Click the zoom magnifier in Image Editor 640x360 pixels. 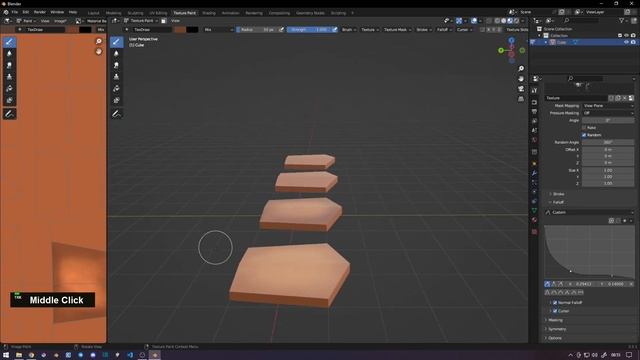pos(98,41)
